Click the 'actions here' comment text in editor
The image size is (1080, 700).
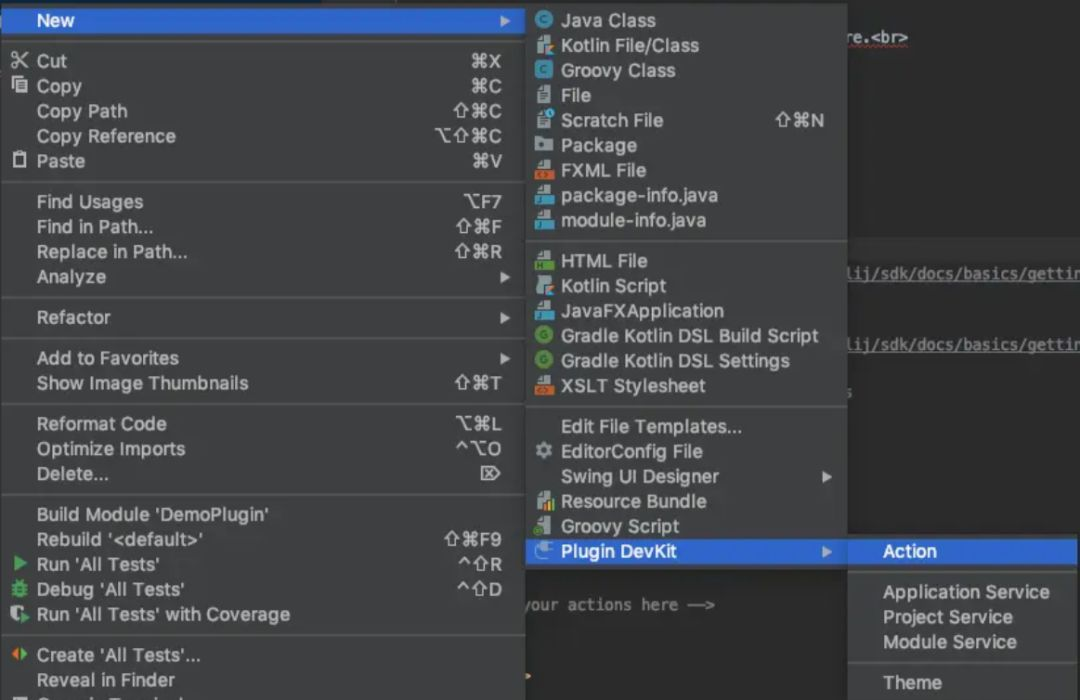pos(623,604)
